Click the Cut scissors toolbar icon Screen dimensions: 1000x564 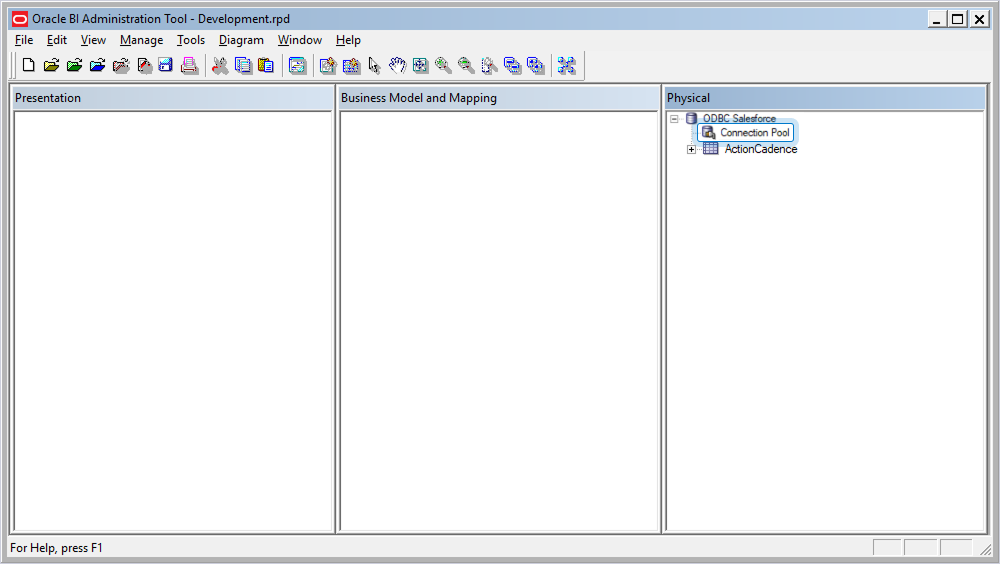pyautogui.click(x=220, y=66)
